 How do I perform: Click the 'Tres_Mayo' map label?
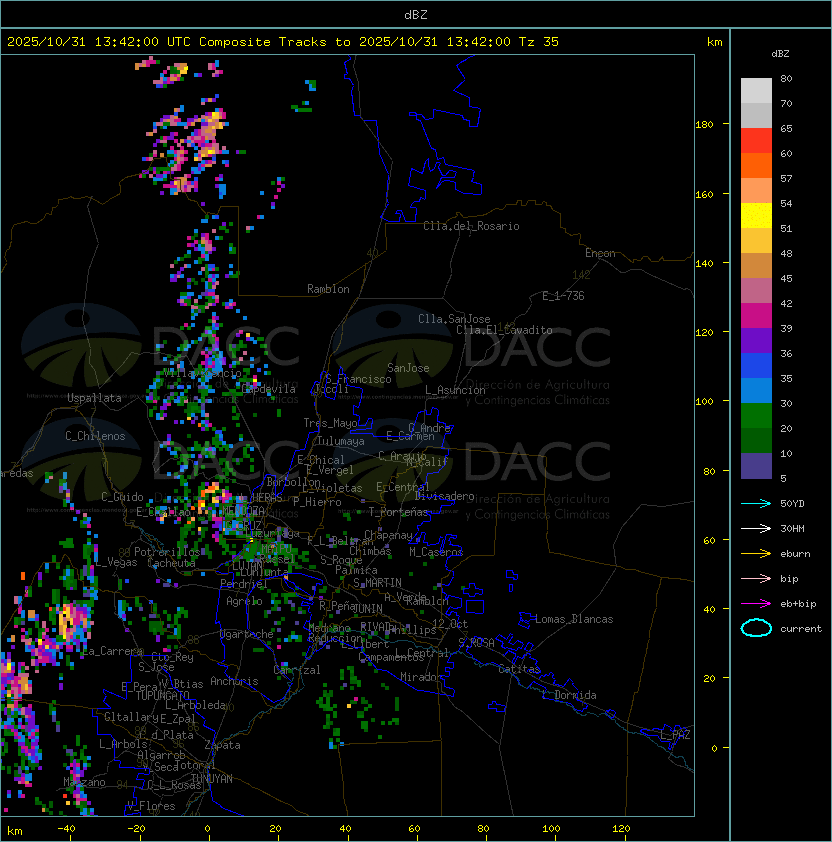tap(330, 423)
